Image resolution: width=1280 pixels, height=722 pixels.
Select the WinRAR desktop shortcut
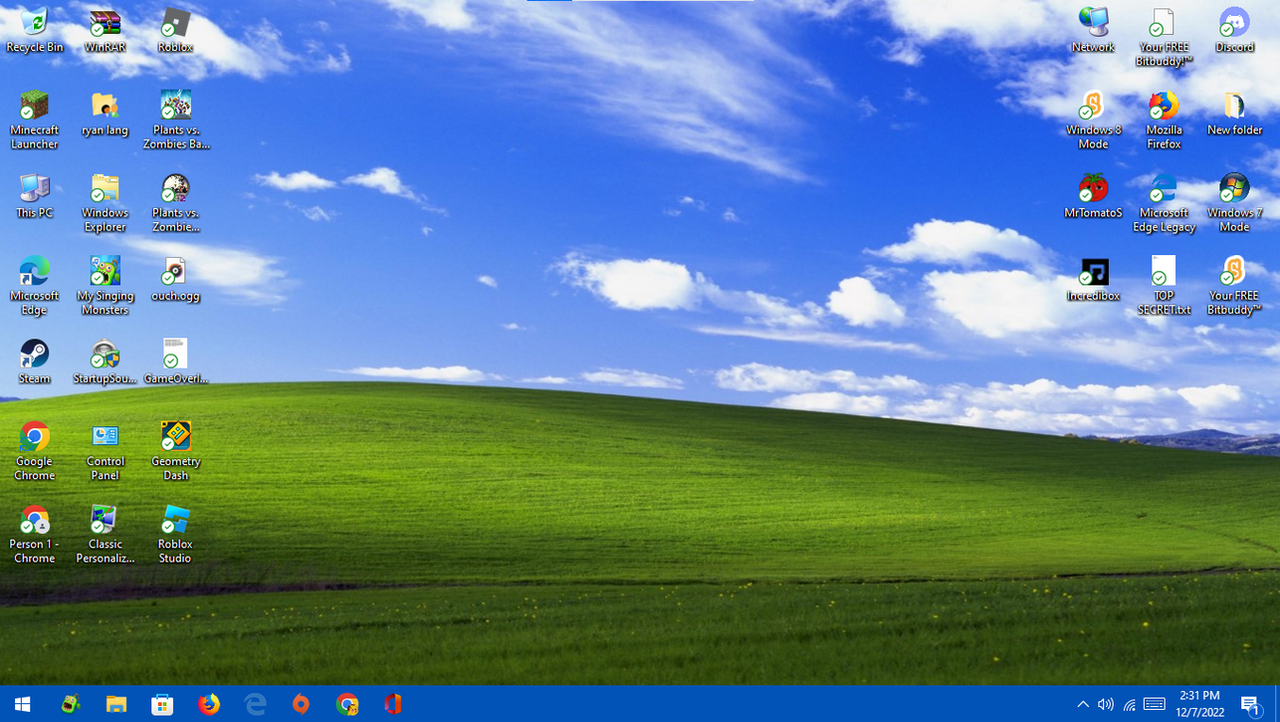pyautogui.click(x=105, y=31)
